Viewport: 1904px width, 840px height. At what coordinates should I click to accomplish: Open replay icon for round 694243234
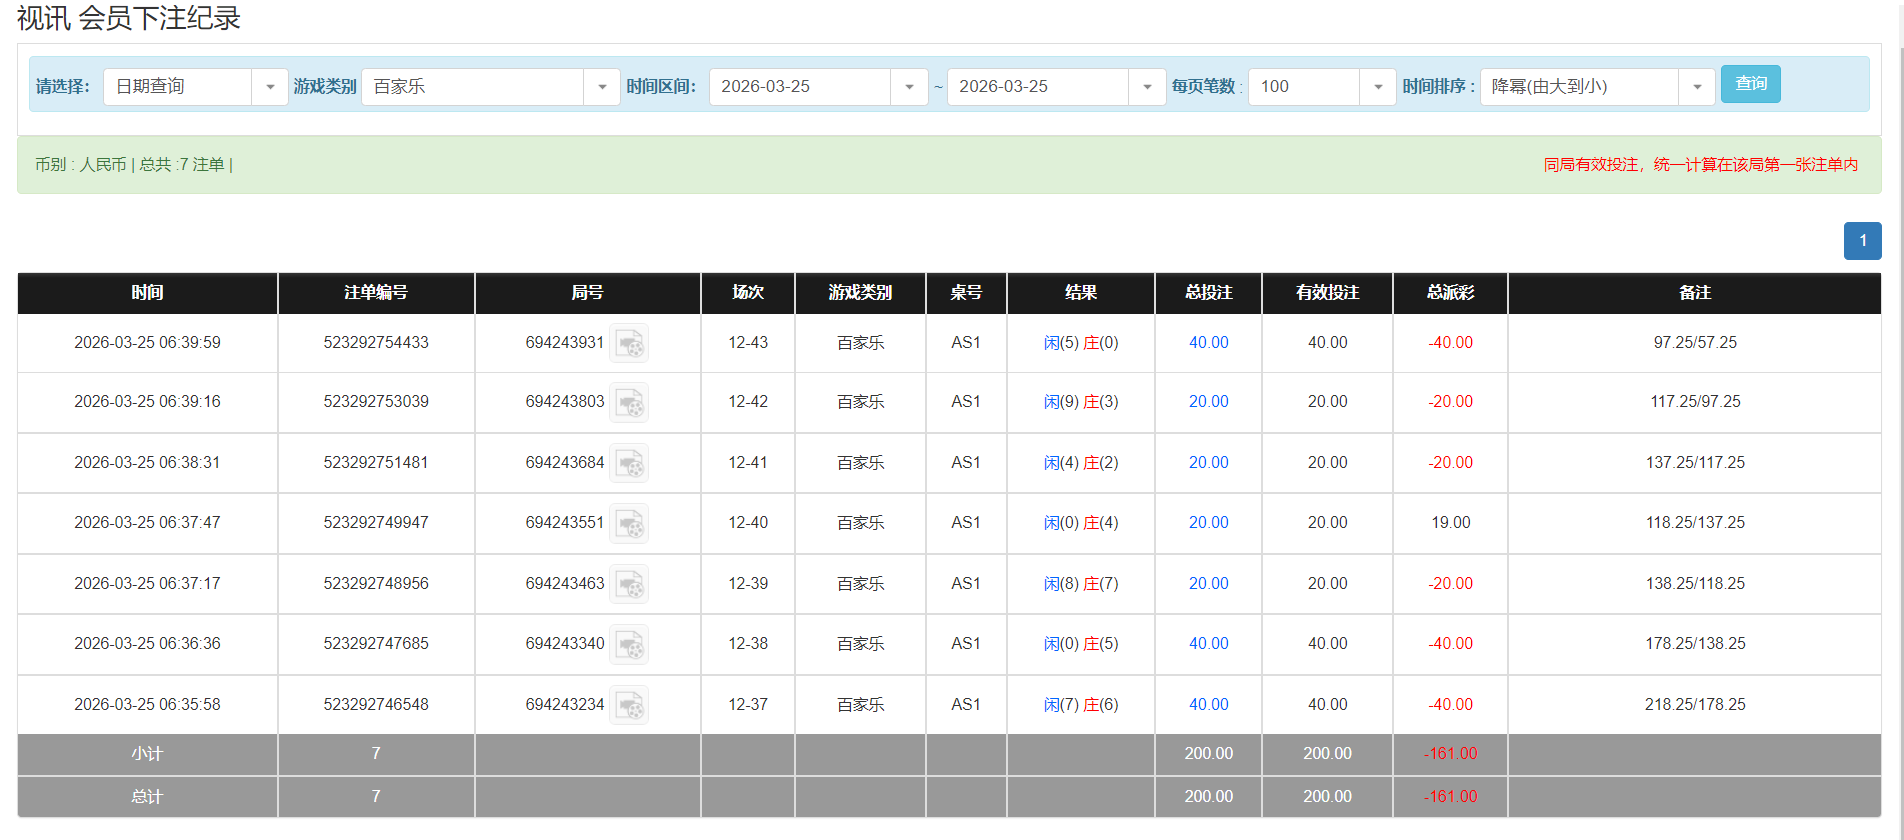click(629, 705)
